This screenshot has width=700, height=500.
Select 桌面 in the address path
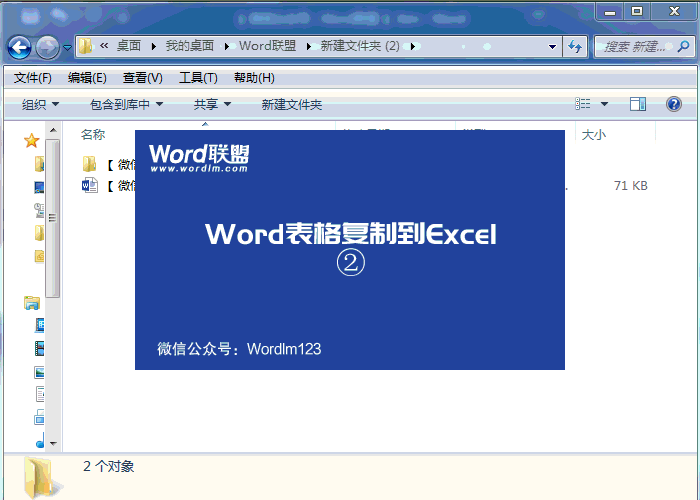click(129, 46)
